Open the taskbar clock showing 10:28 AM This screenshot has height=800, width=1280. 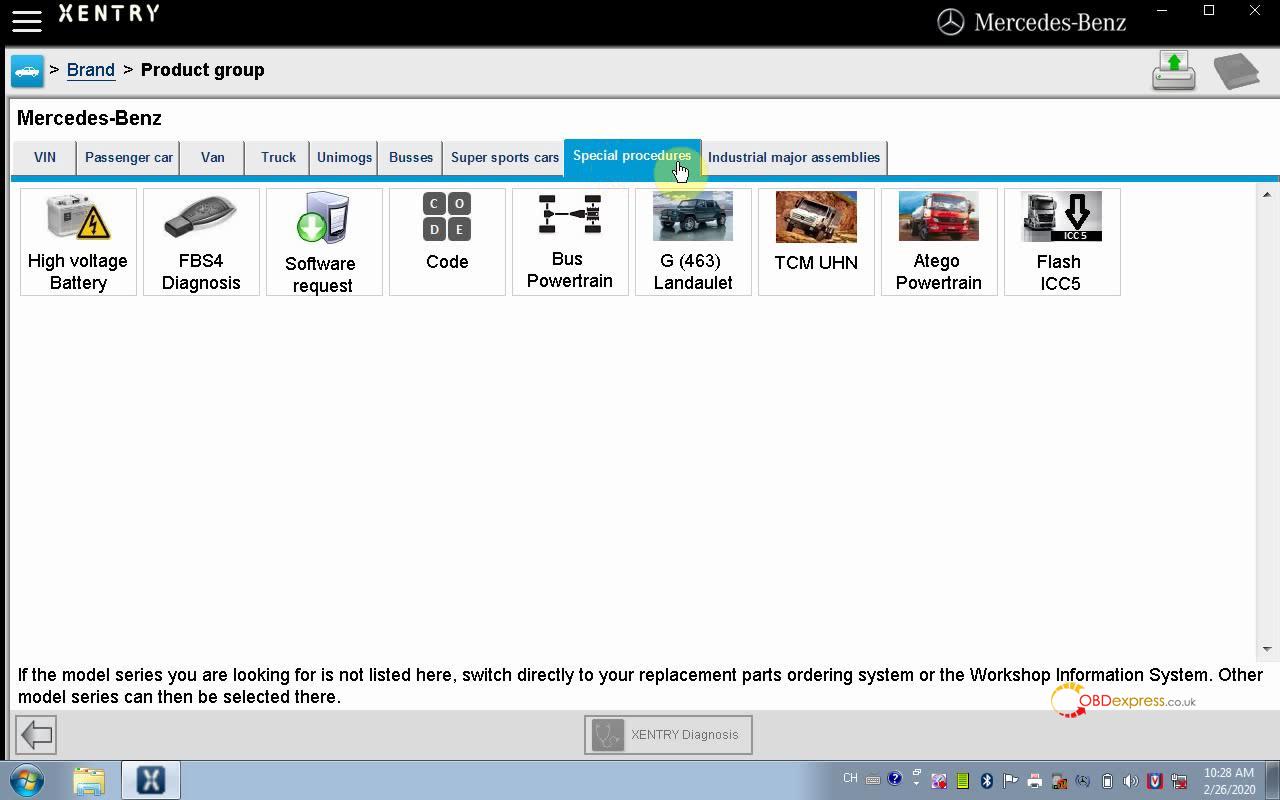(1229, 781)
